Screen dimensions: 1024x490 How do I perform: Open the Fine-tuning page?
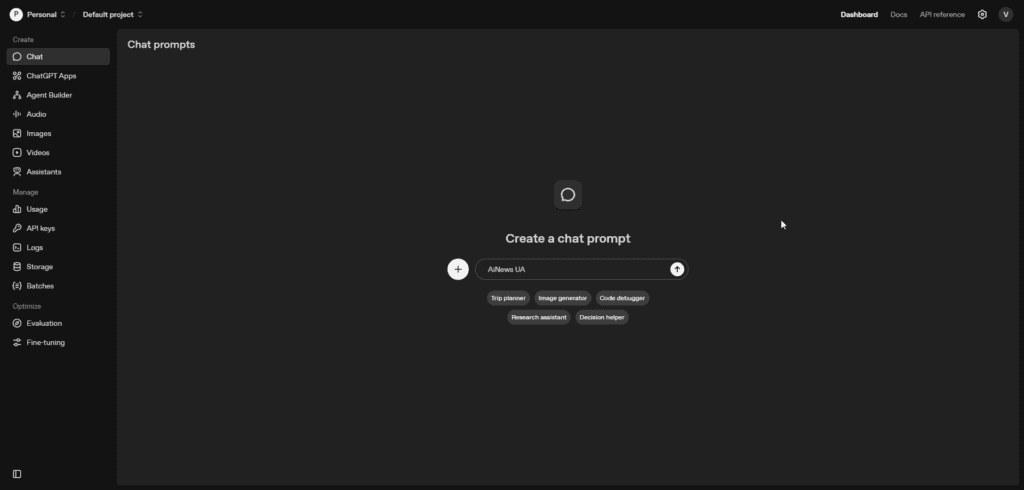pos(45,342)
